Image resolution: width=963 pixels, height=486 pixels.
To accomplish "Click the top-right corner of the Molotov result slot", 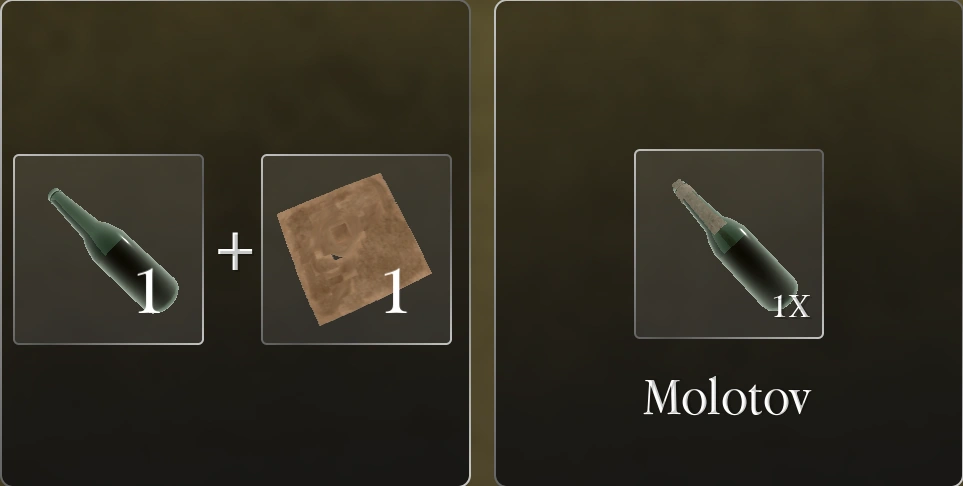I will click(x=821, y=152).
